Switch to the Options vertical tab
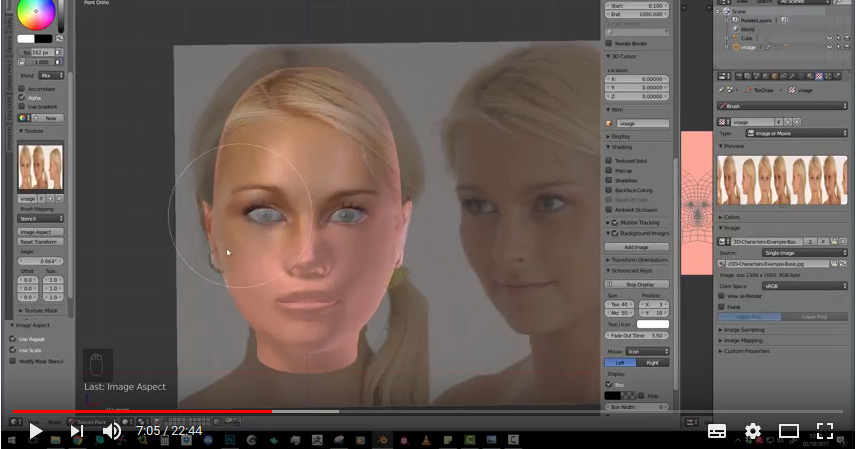This screenshot has height=449, width=856. [x=9, y=46]
